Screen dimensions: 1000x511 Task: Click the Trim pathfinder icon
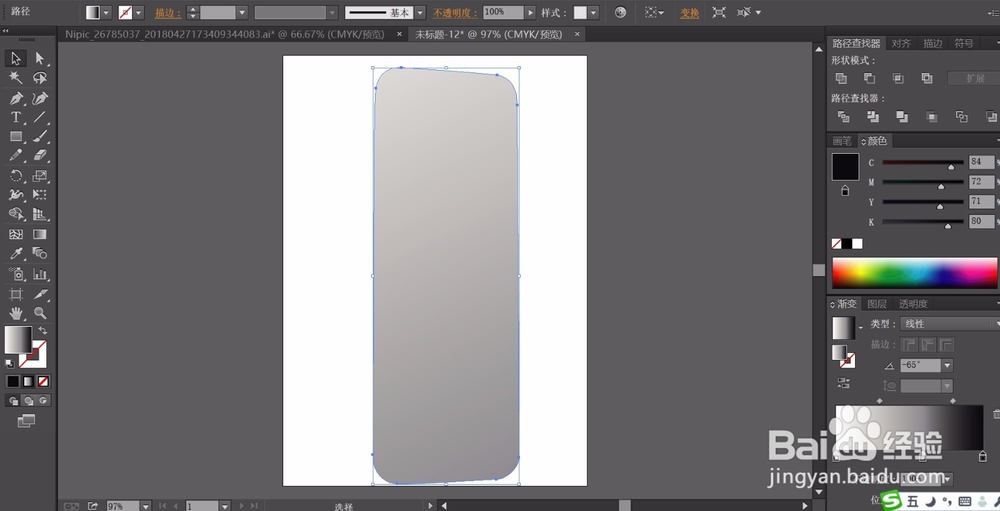(872, 117)
